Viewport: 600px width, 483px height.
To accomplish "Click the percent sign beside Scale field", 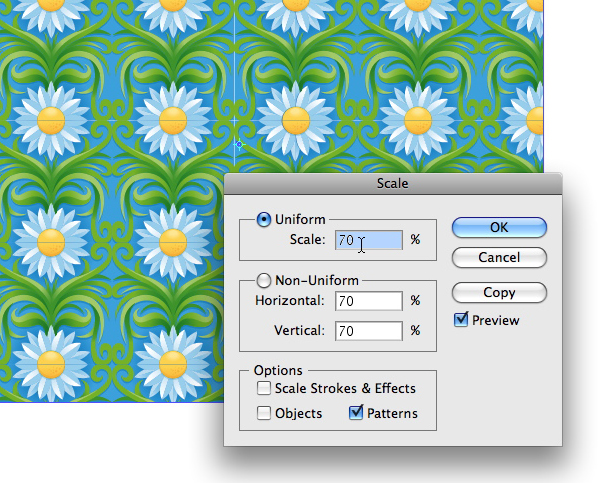I will tap(416, 240).
